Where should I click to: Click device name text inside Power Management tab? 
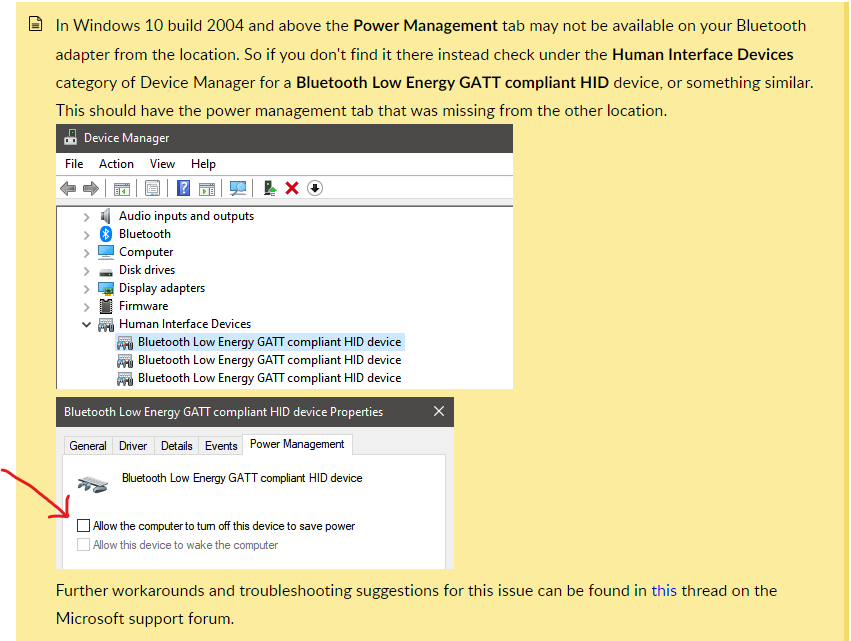point(242,478)
